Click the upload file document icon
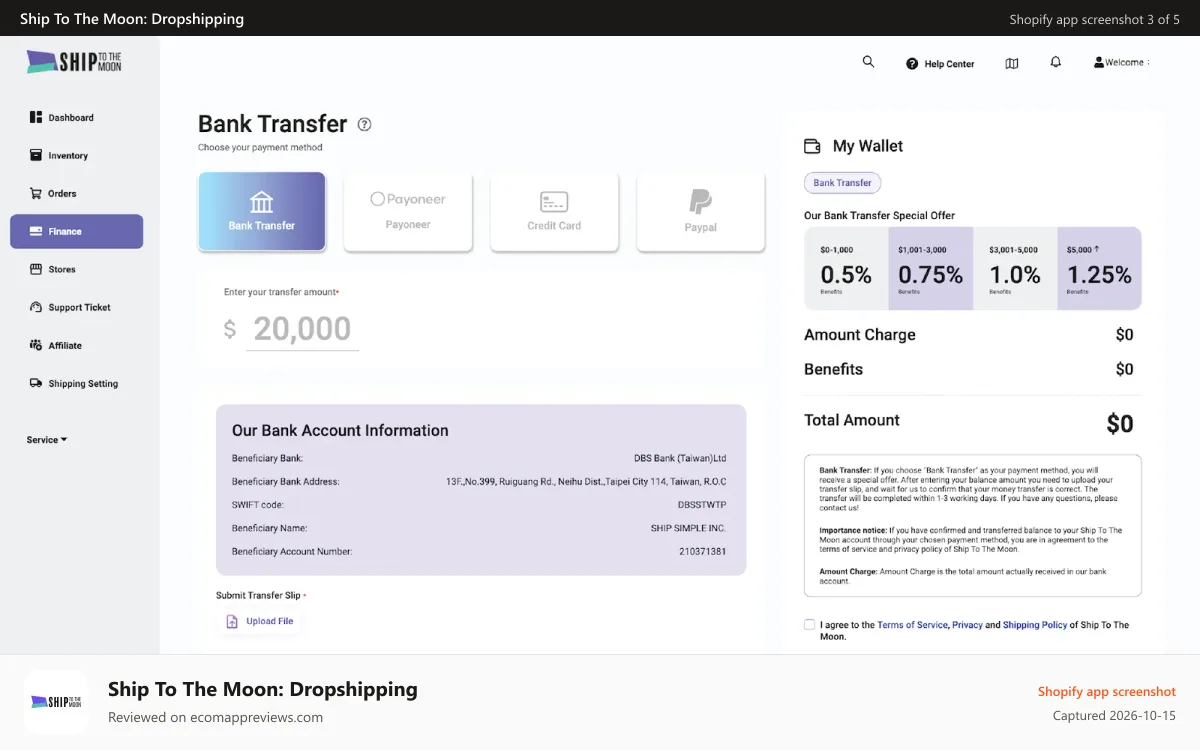 point(232,621)
